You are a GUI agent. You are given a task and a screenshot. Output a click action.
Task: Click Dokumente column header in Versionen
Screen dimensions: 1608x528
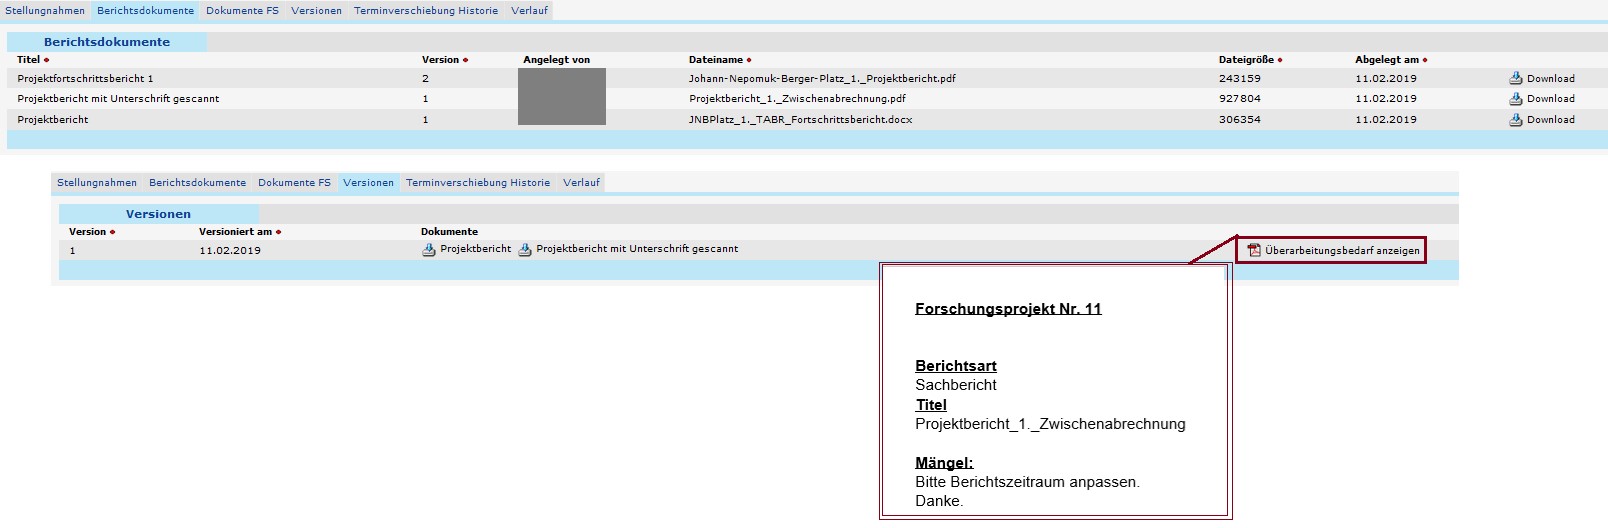coord(449,232)
